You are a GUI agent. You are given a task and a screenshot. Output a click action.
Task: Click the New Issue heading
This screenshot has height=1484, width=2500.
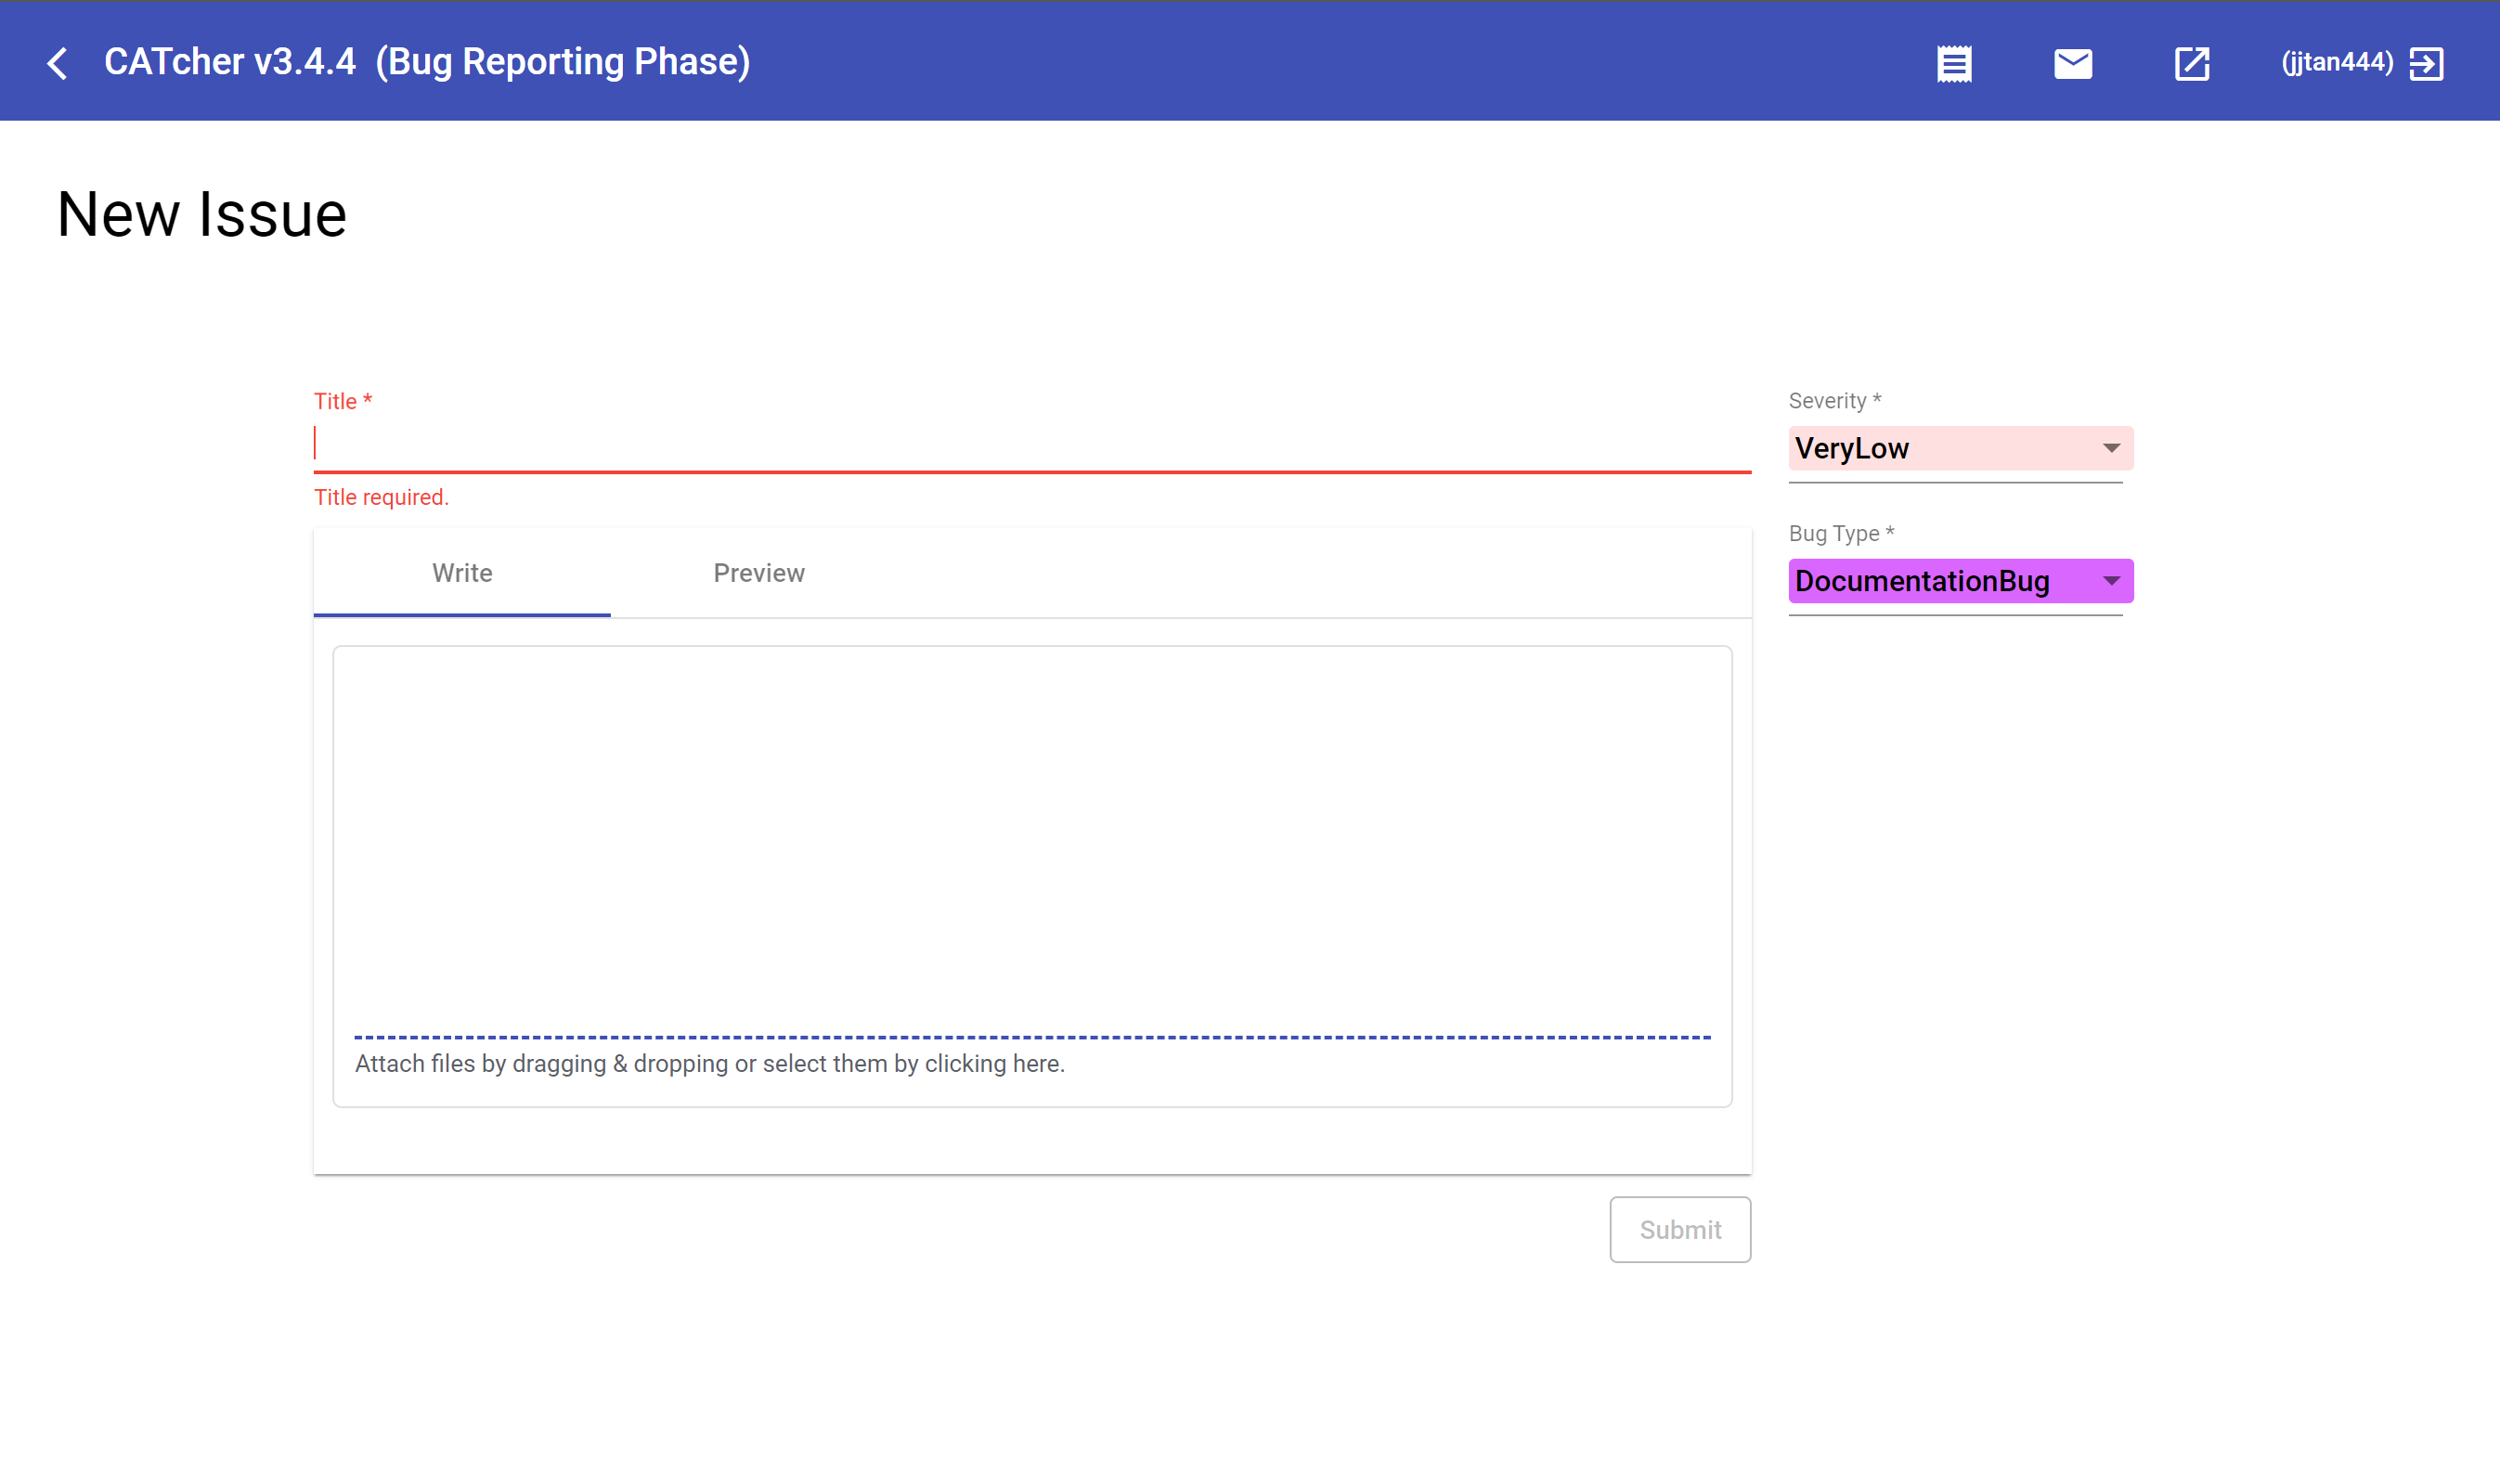[202, 214]
